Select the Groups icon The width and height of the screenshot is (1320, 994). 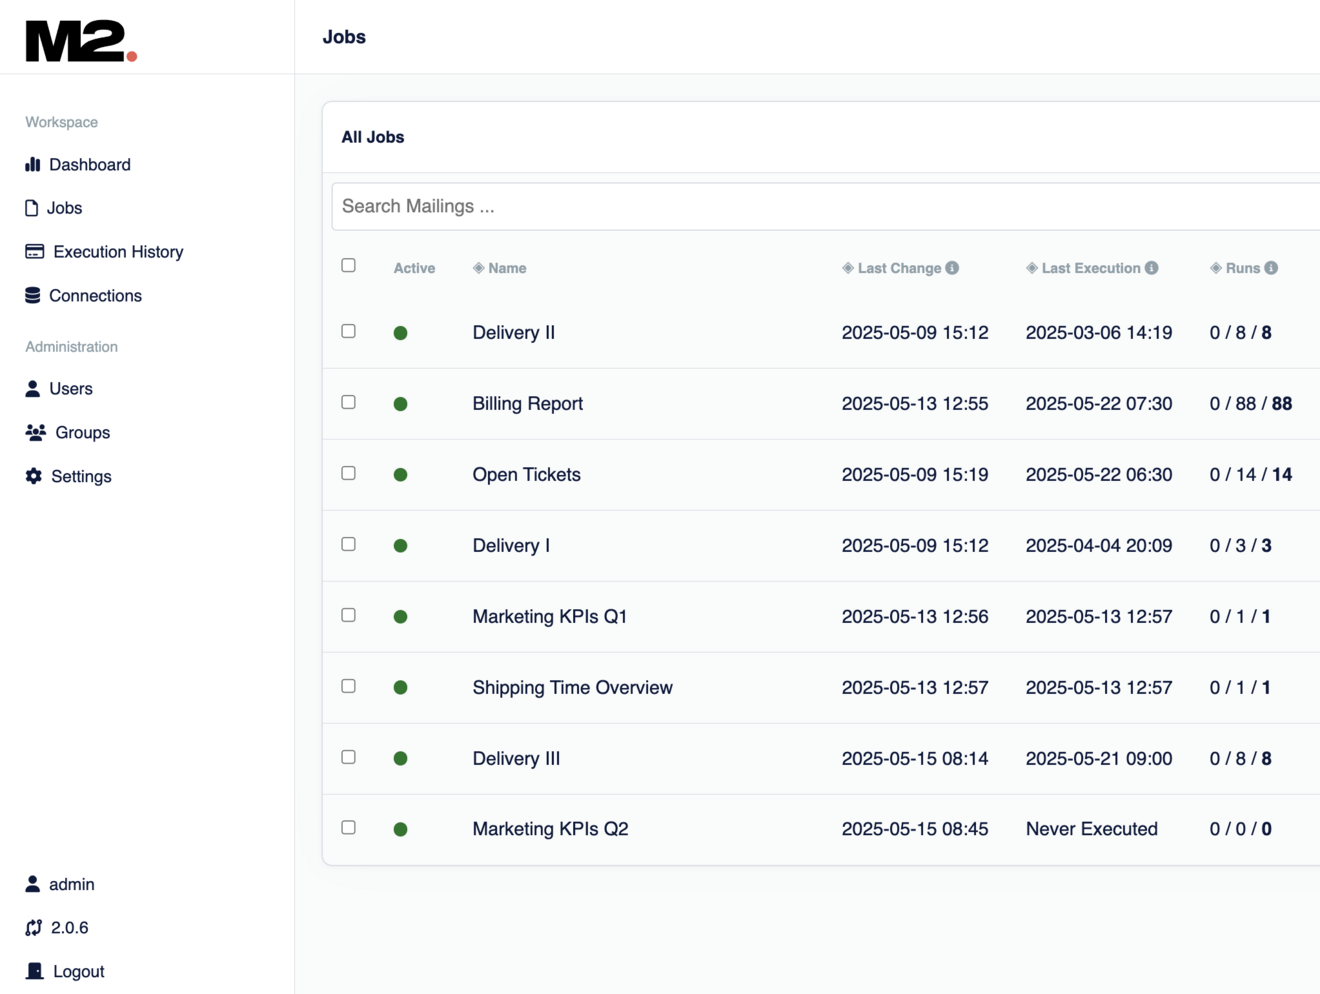(x=36, y=432)
